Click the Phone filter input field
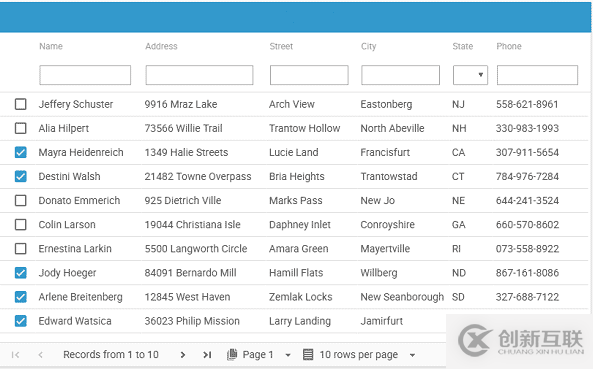The width and height of the screenshot is (593, 369). click(x=537, y=75)
